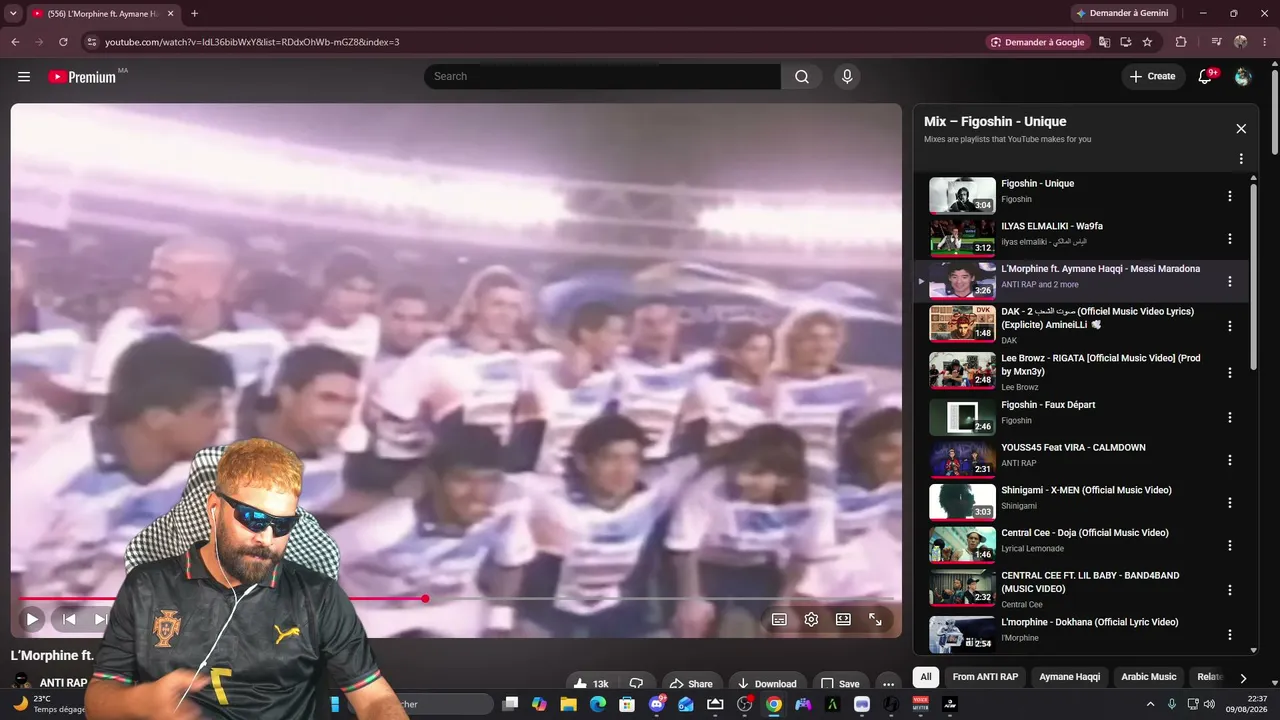Open Chrome extensions puzzle icon

point(1181,42)
